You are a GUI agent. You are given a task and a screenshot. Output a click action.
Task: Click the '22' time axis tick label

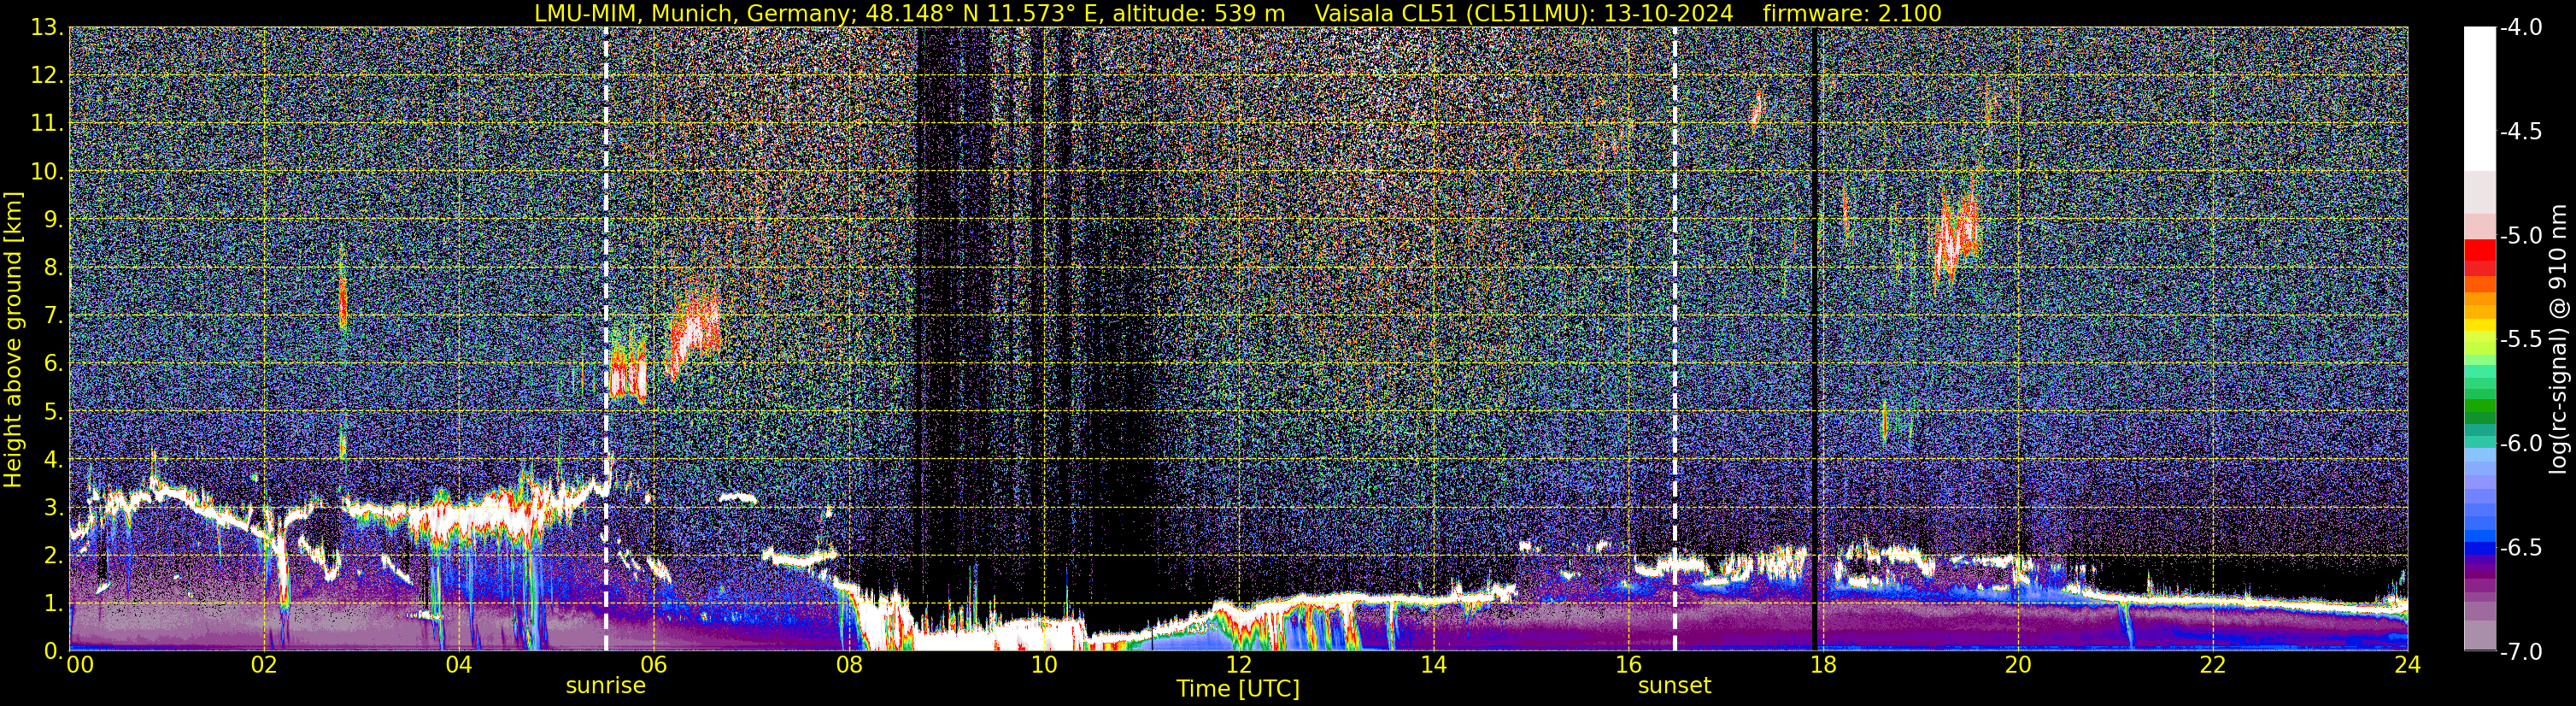coord(2213,665)
